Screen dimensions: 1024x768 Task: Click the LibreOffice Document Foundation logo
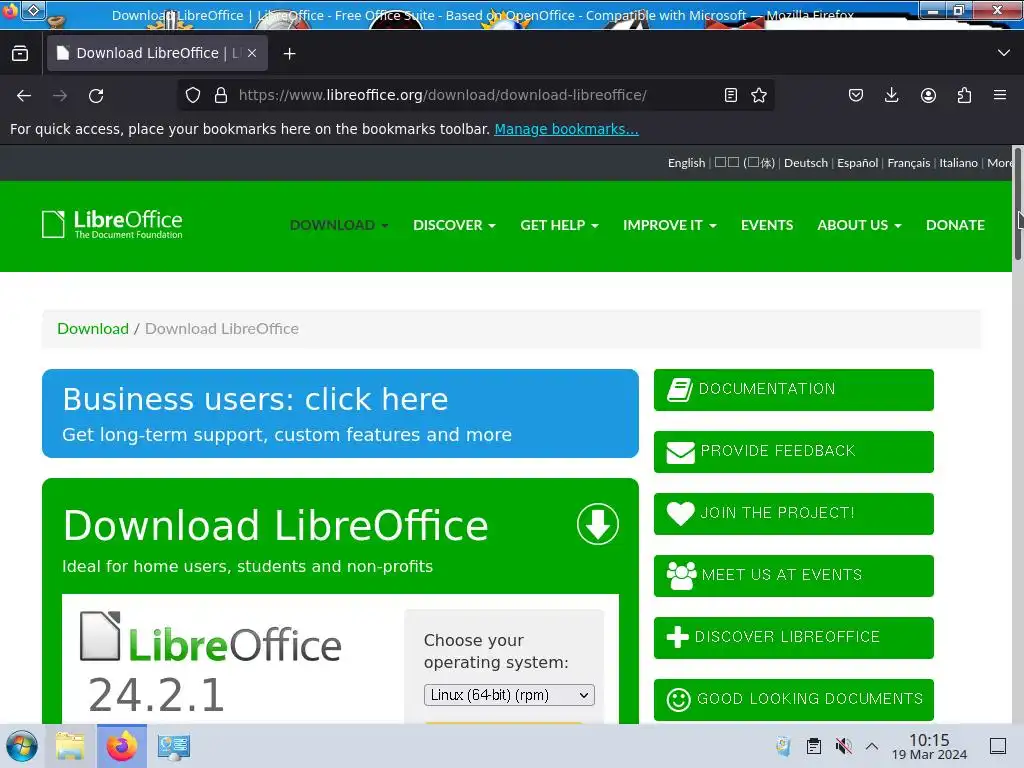pyautogui.click(x=112, y=225)
